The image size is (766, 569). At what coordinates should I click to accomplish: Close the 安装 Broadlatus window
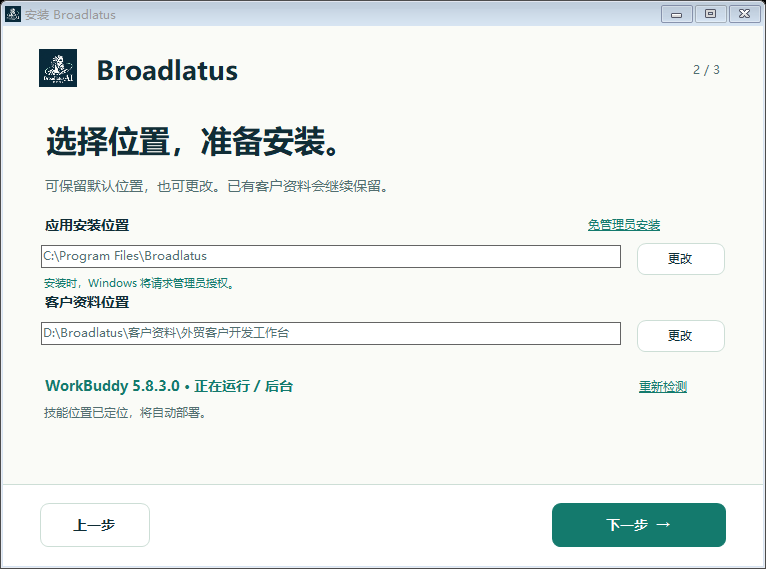pyautogui.click(x=745, y=14)
